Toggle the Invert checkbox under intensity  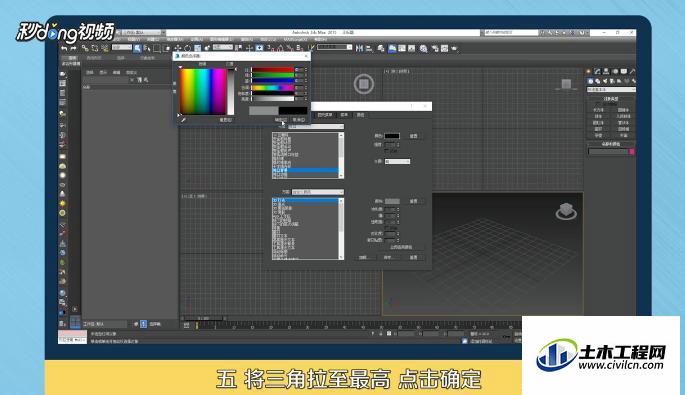click(x=387, y=151)
